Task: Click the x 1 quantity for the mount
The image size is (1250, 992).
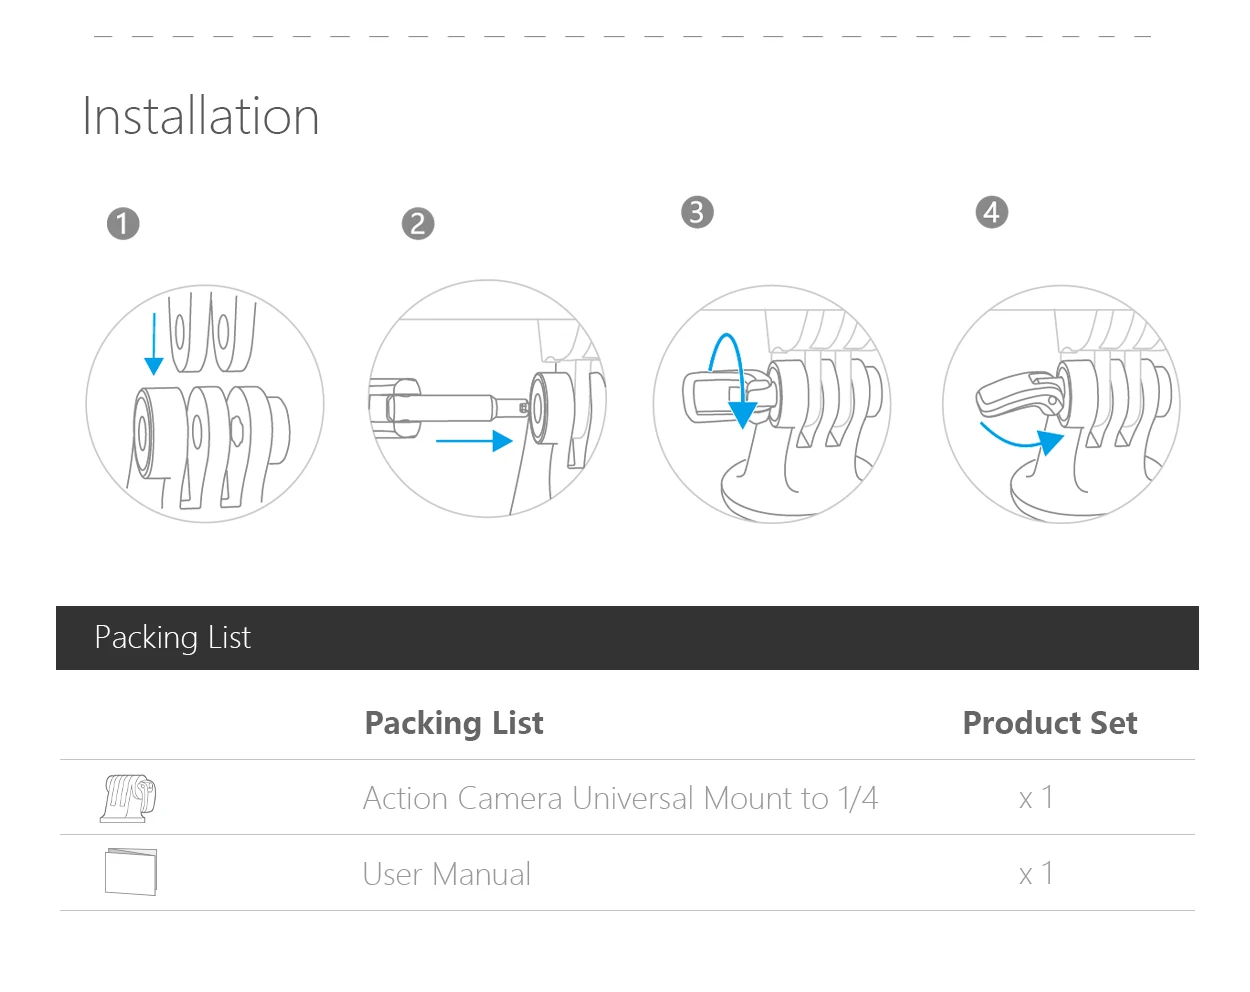Action: point(1036,798)
